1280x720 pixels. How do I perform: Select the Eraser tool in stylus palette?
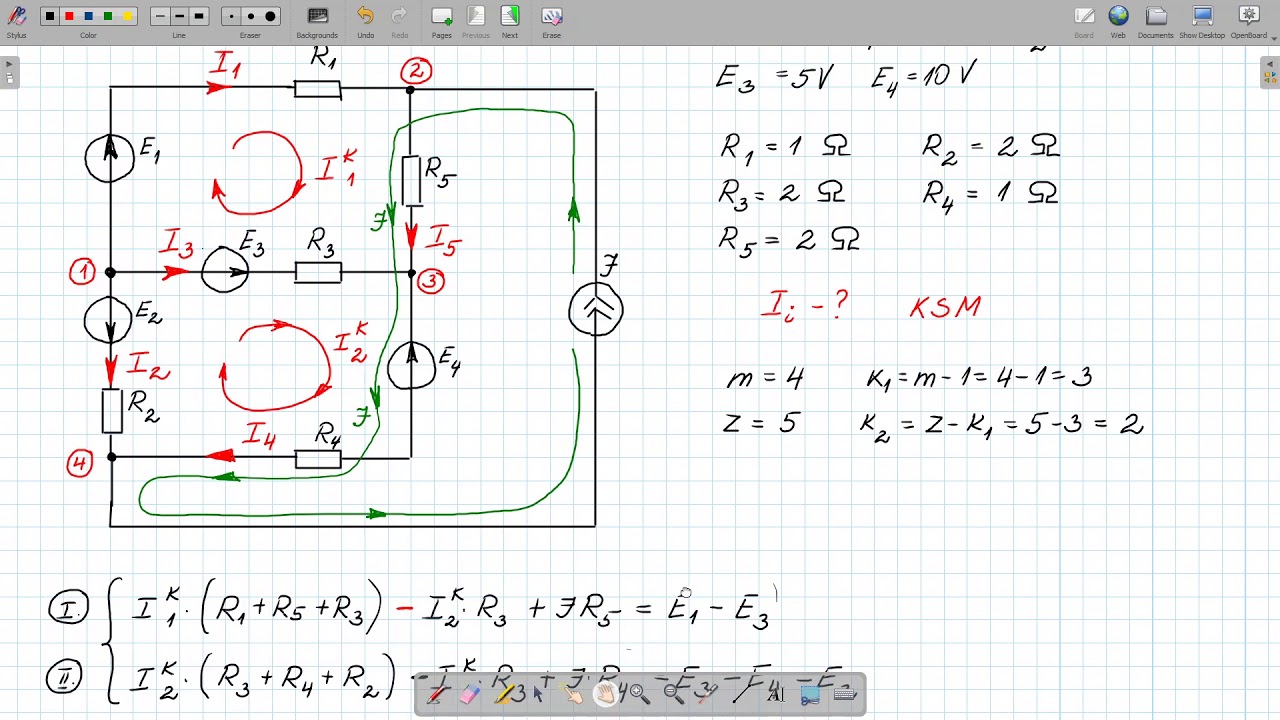click(x=469, y=694)
